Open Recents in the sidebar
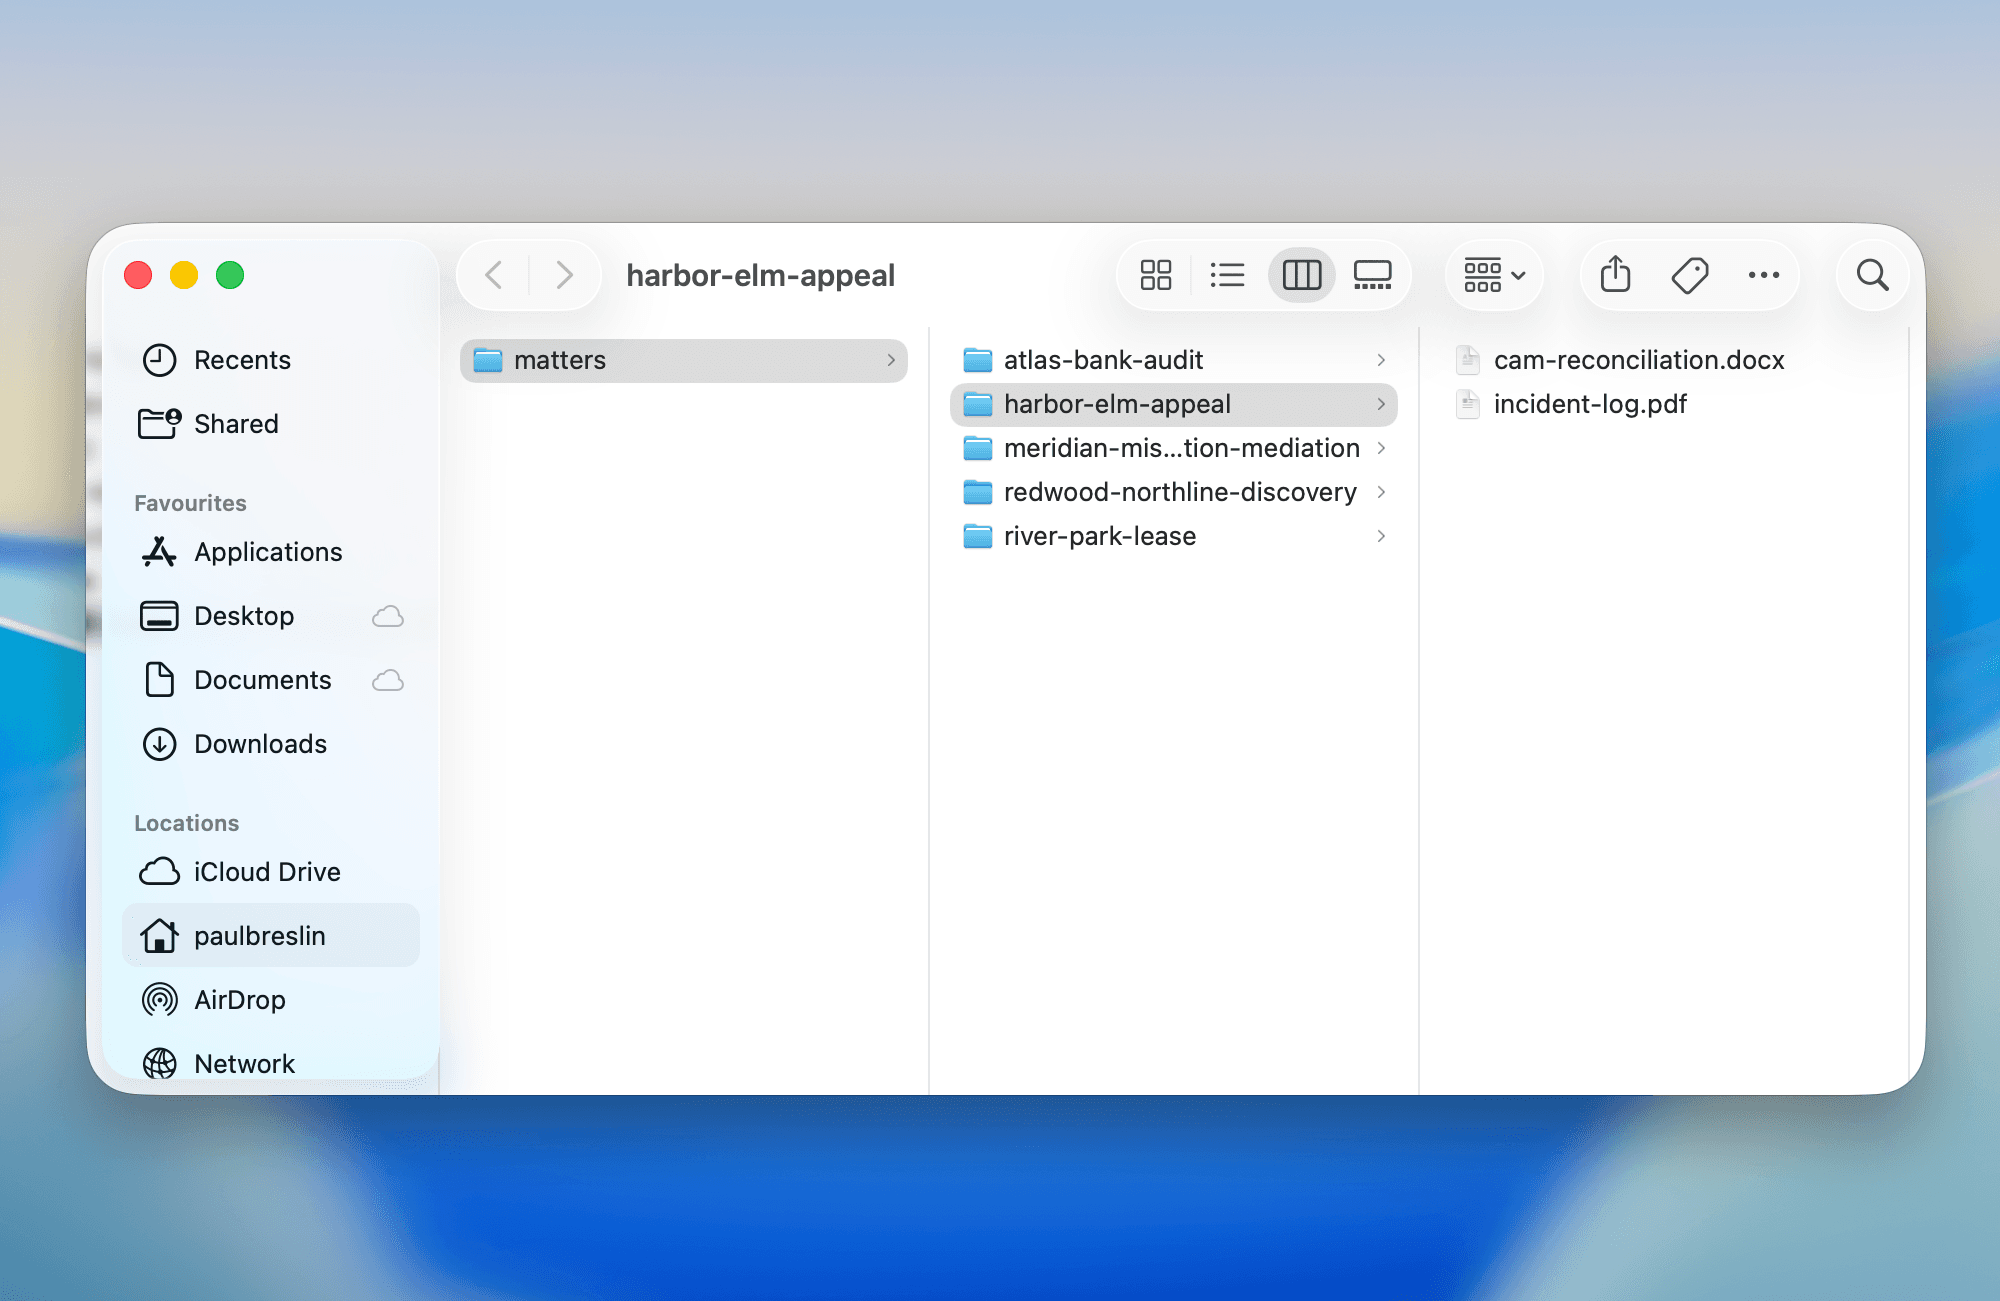The height and width of the screenshot is (1301, 2000). coord(242,360)
